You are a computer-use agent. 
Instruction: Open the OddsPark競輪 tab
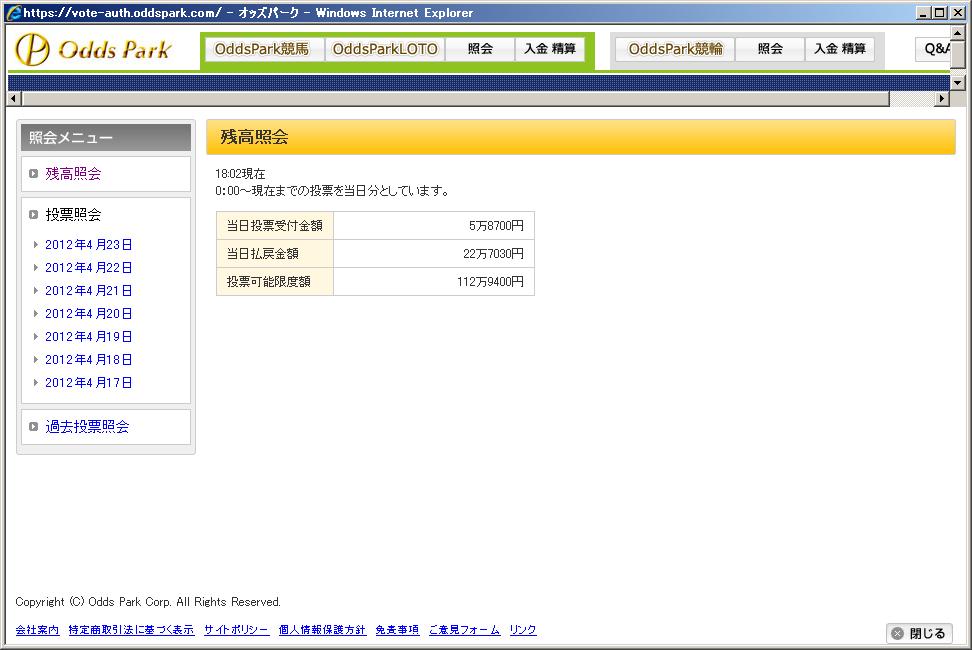pyautogui.click(x=675, y=49)
